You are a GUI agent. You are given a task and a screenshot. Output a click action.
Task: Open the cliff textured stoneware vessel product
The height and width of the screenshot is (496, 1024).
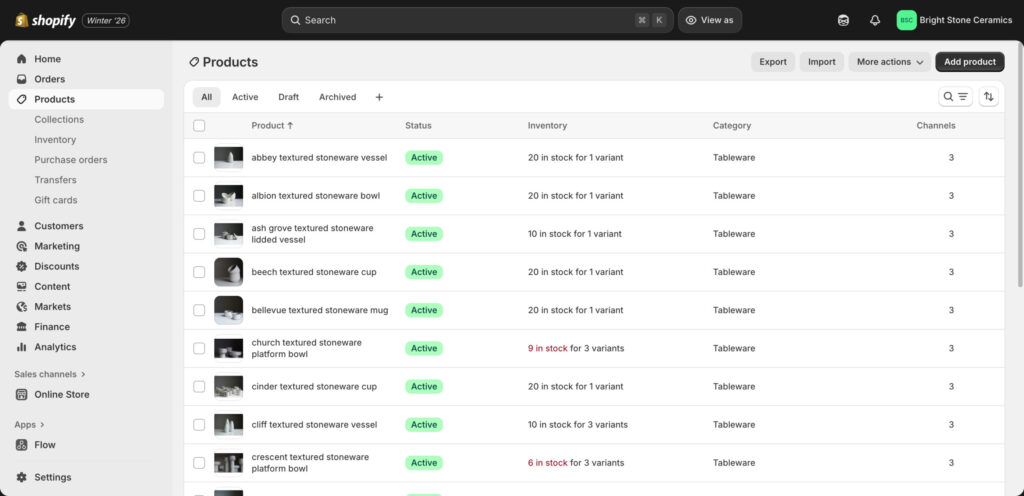click(314, 425)
